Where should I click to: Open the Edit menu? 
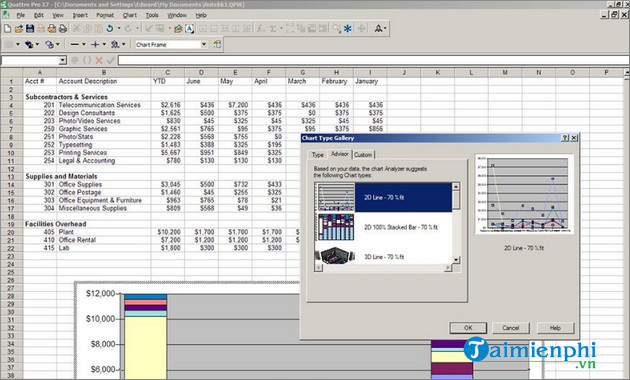click(39, 15)
